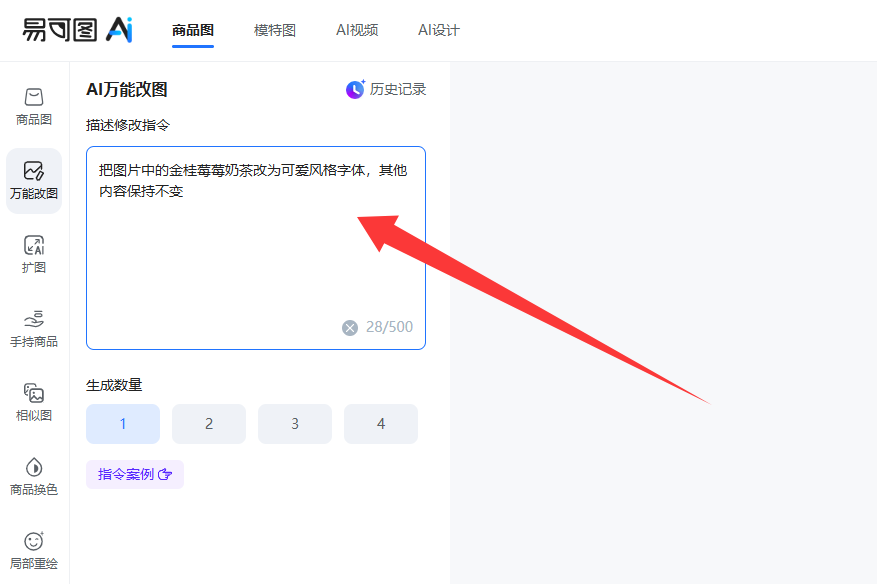Select the 商品换色 recolor tool
Screen dimensions: 877x584
click(34, 477)
